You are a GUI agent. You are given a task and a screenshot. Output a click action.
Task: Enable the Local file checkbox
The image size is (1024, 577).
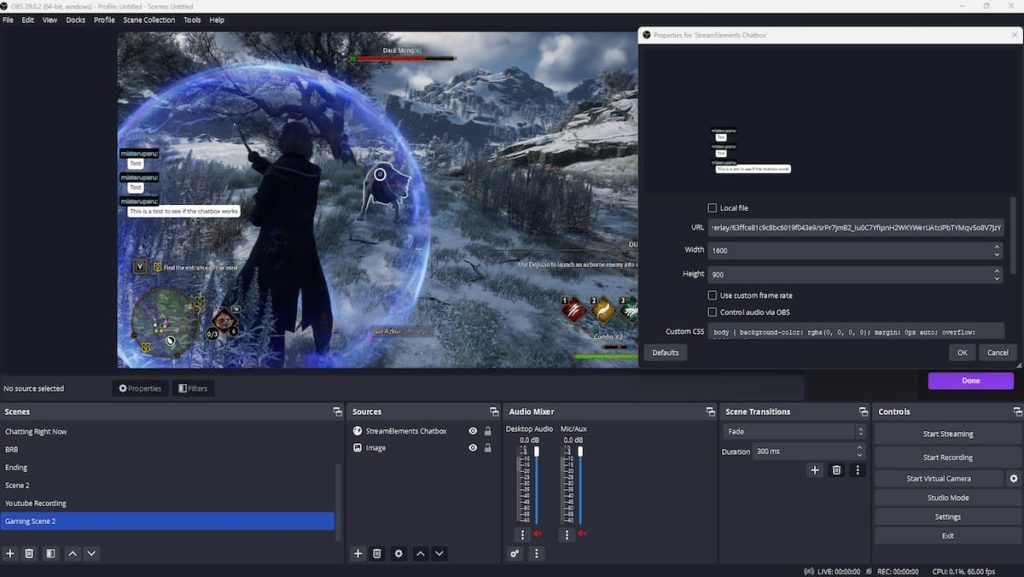pos(712,208)
